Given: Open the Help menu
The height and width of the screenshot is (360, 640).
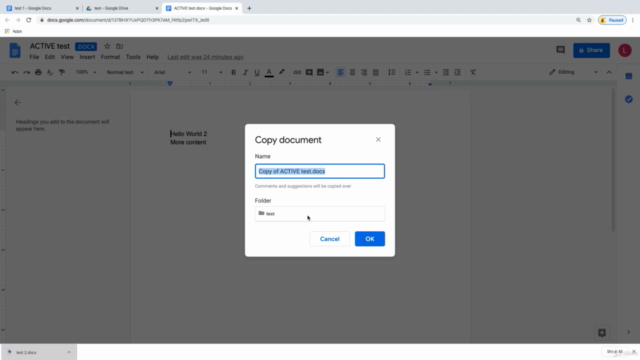Looking at the screenshot, I should point(152,57).
